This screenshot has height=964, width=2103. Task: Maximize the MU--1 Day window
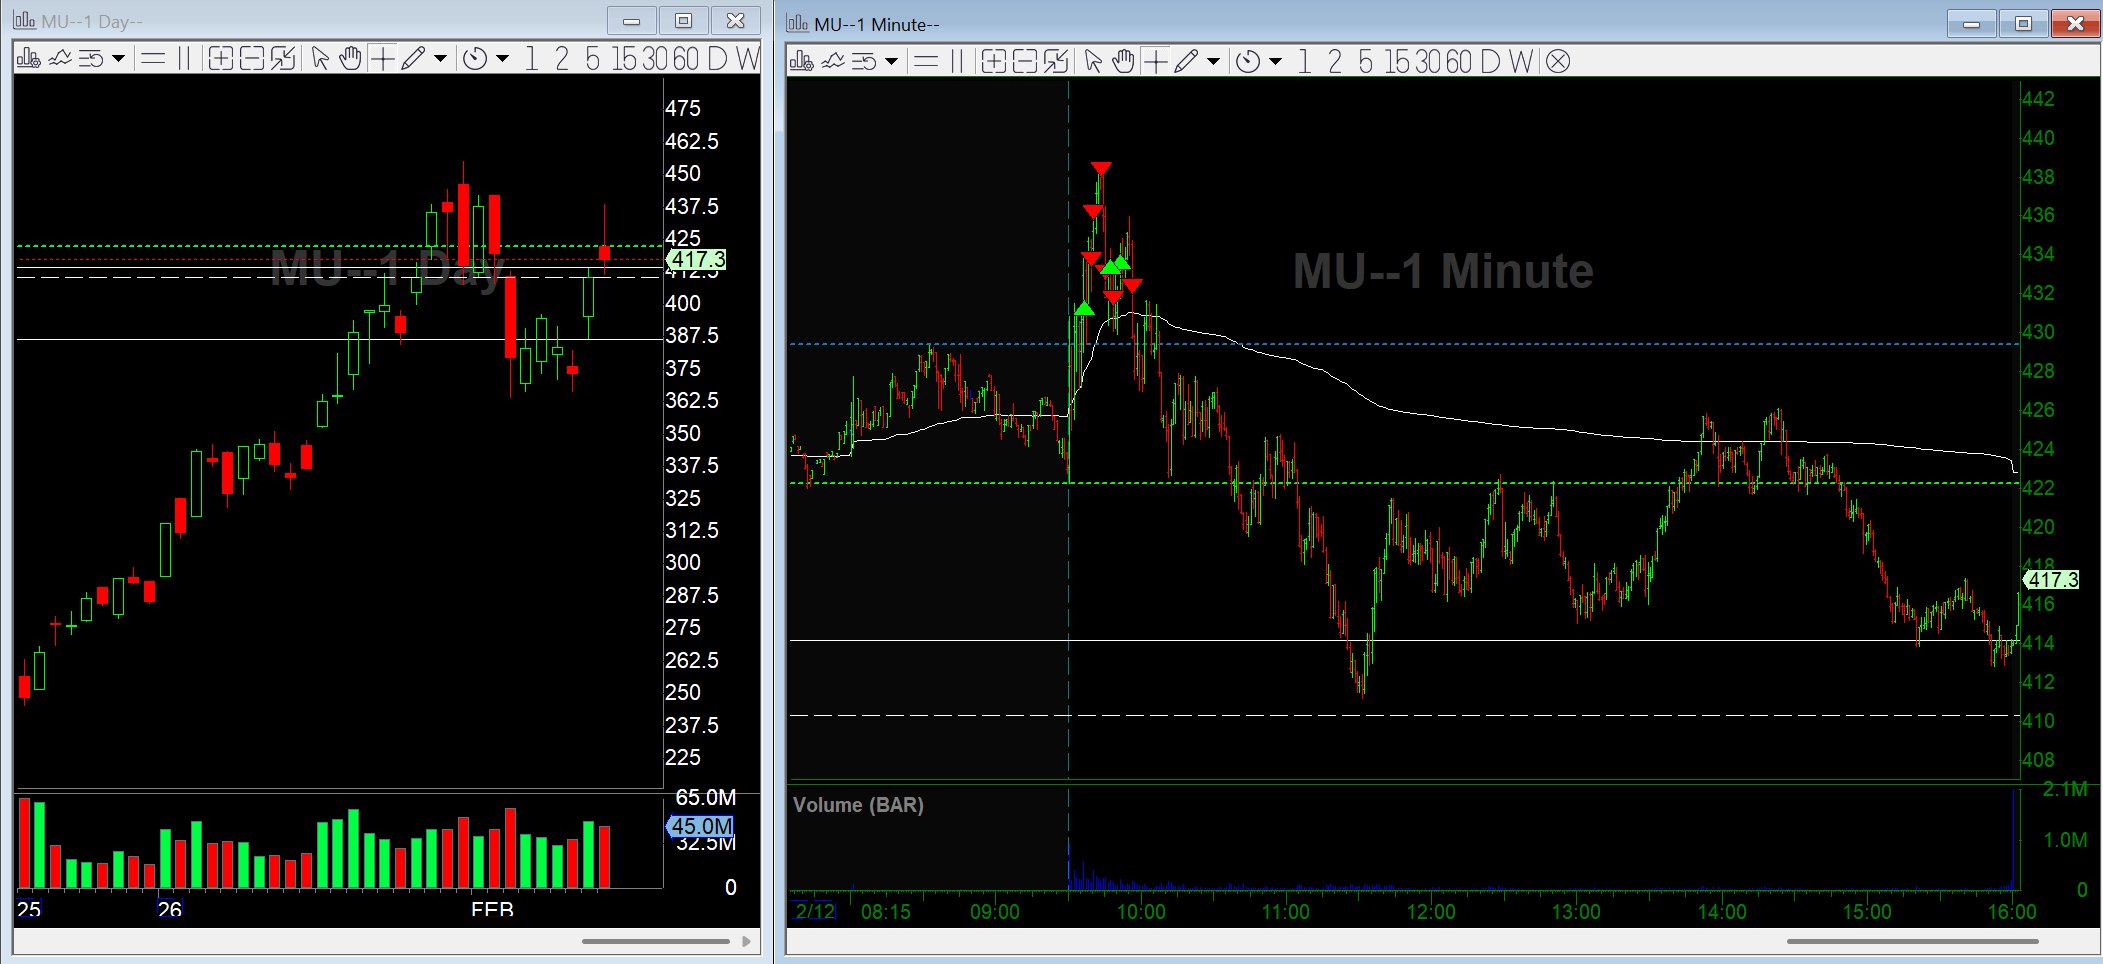click(684, 21)
